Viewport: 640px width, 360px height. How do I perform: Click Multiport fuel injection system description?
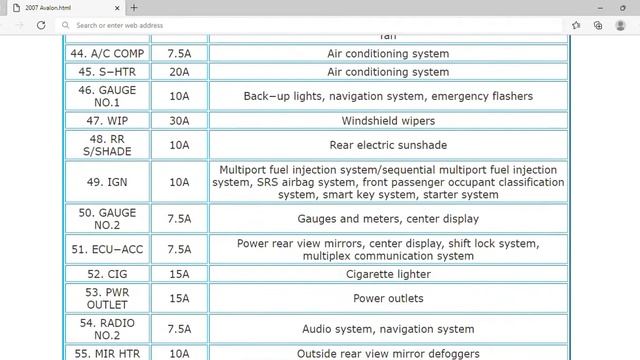388,182
